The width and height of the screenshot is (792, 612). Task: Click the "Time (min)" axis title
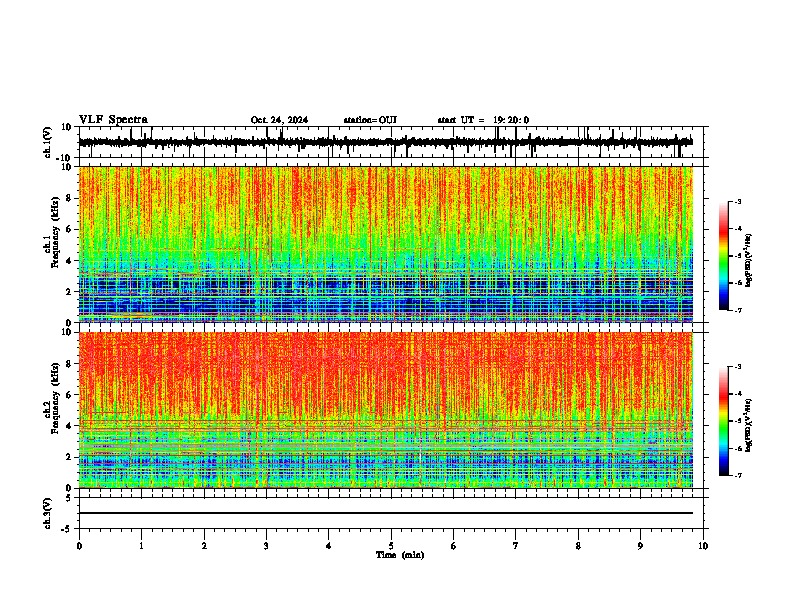[x=400, y=555]
